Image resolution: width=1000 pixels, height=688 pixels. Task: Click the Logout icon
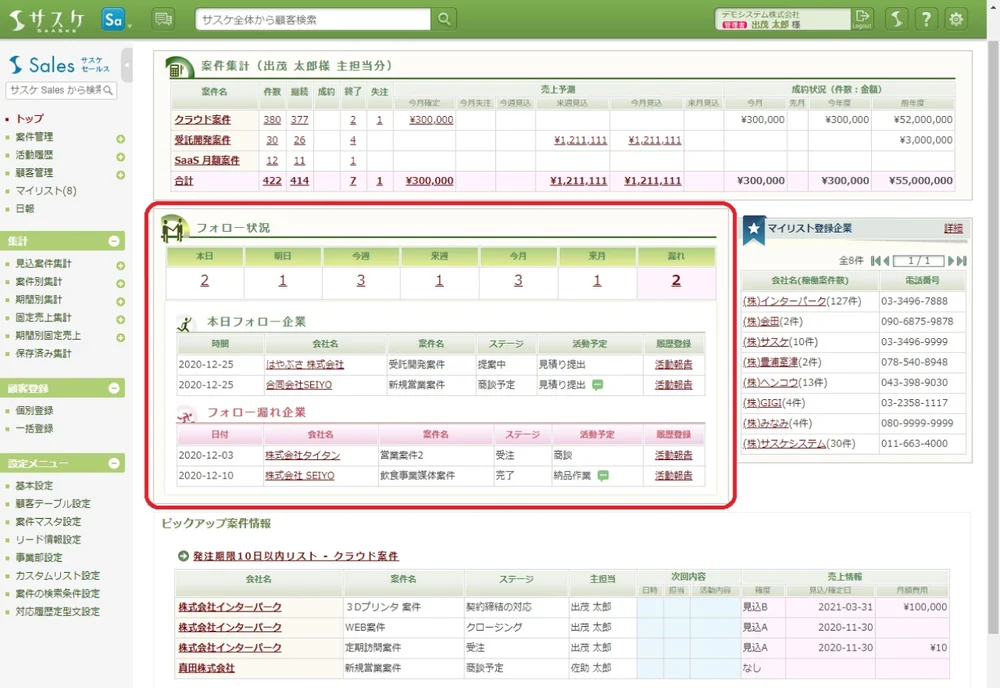coord(862,19)
